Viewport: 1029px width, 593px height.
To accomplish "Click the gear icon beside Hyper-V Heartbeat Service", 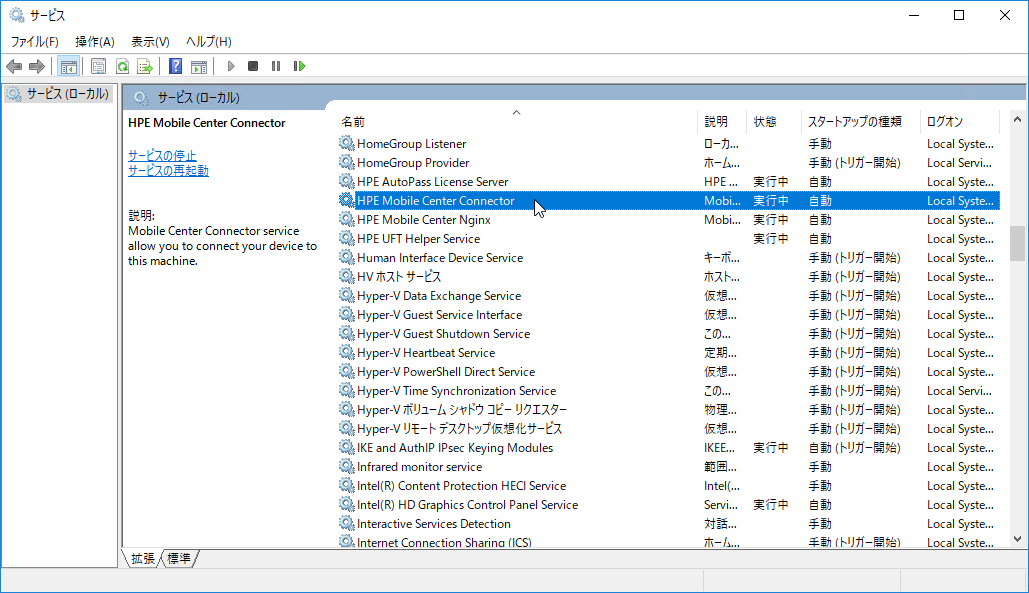I will [346, 352].
